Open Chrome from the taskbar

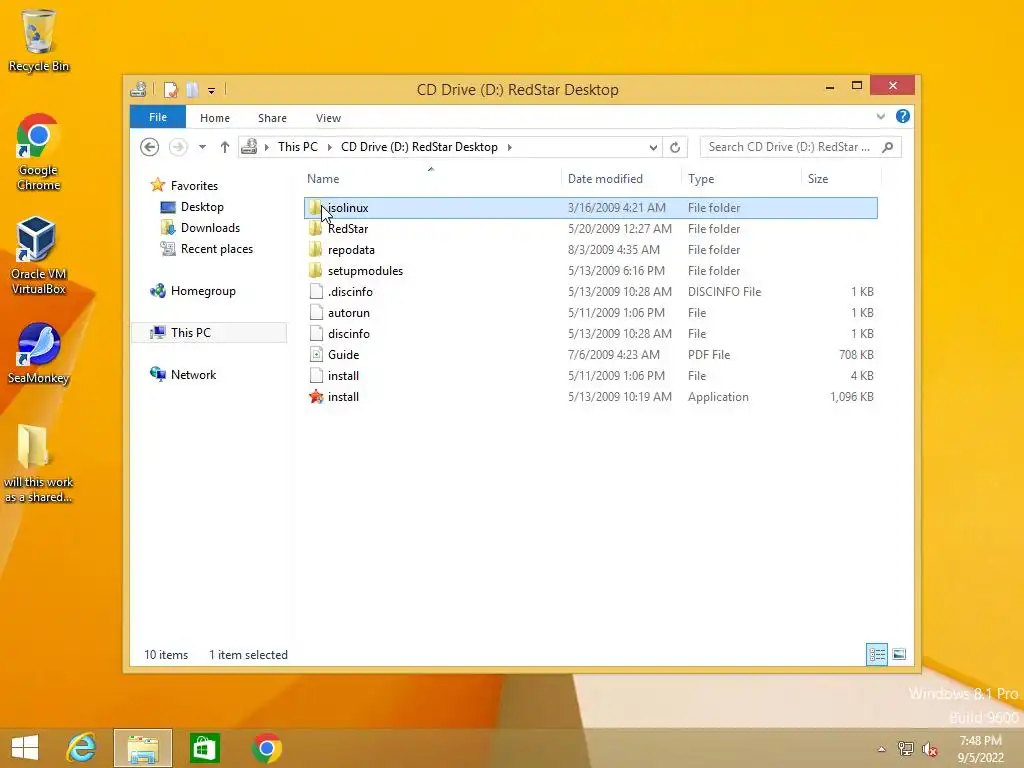266,748
